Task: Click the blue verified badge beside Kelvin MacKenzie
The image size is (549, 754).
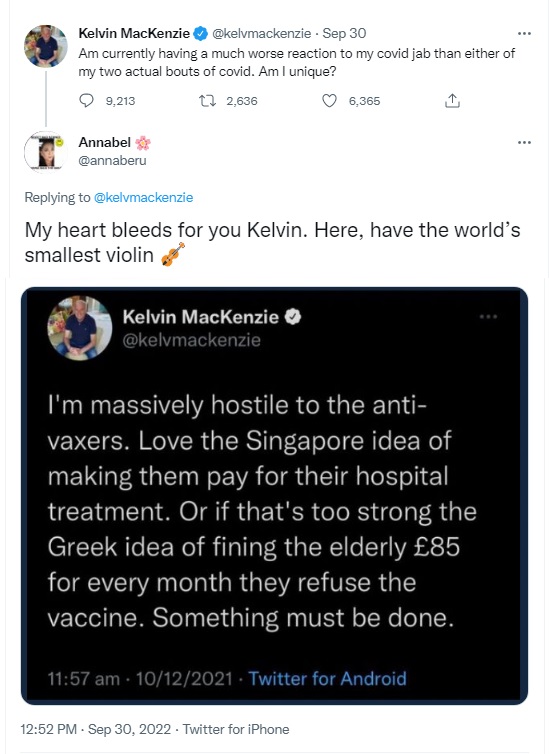Action: tap(200, 33)
